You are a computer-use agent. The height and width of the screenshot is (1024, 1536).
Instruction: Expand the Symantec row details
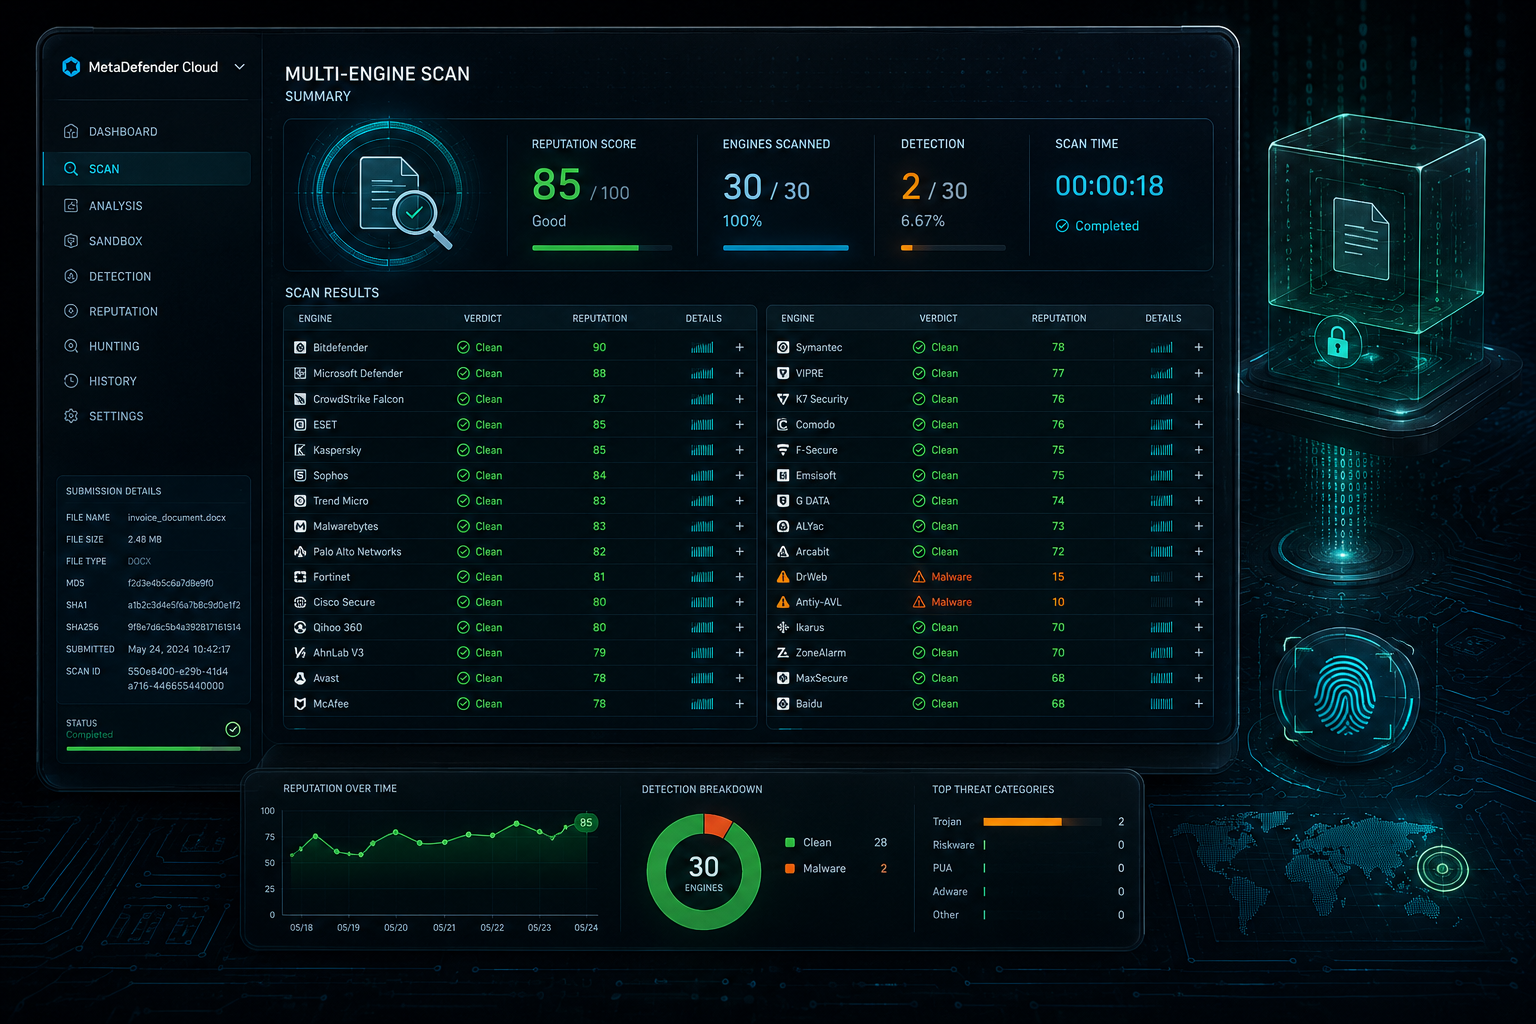click(x=1199, y=347)
